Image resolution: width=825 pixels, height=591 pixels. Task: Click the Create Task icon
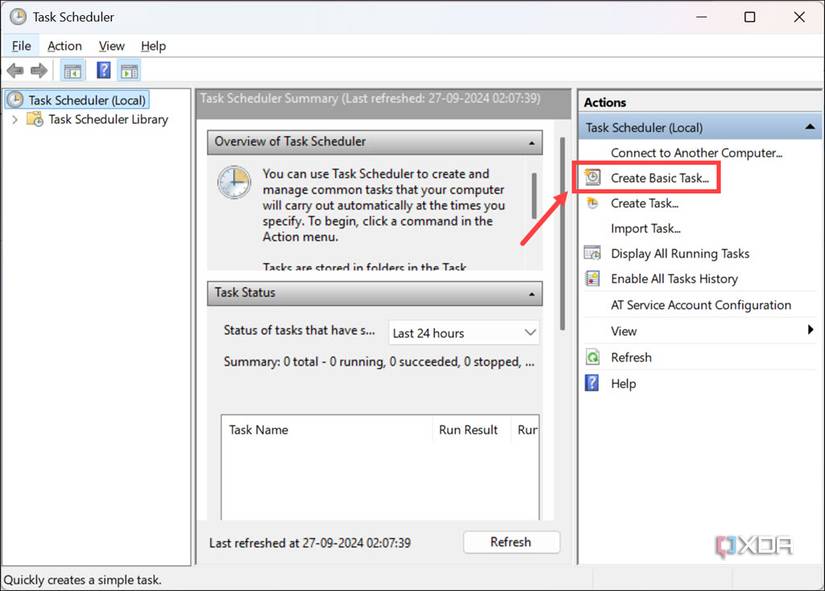[593, 203]
